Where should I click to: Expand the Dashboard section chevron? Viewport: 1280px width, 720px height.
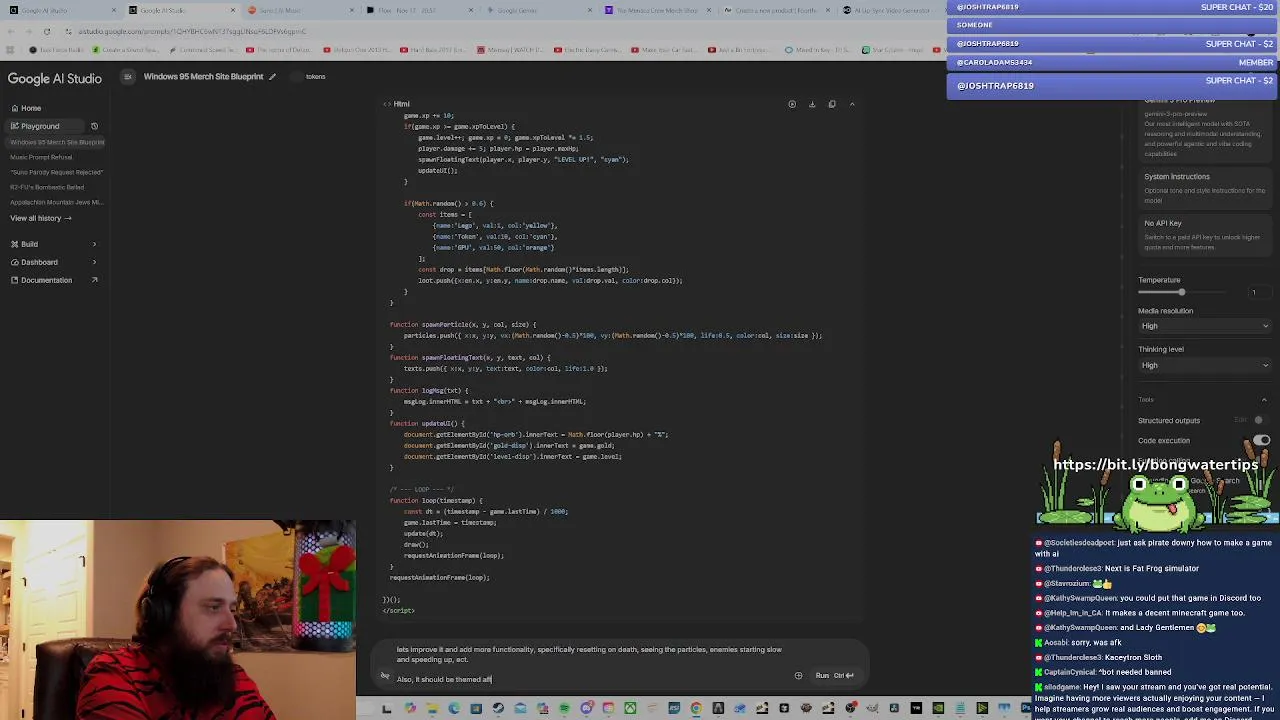click(94, 262)
